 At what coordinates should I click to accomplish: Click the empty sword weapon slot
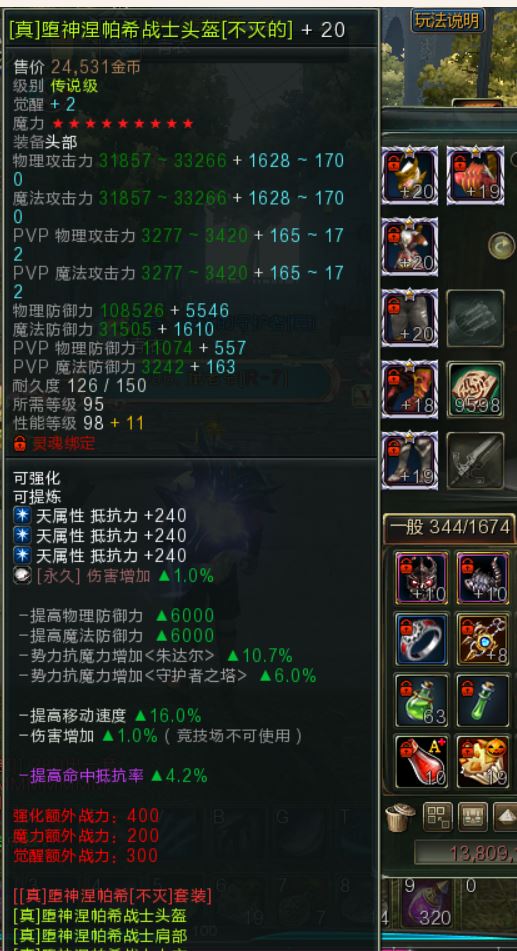[475, 461]
